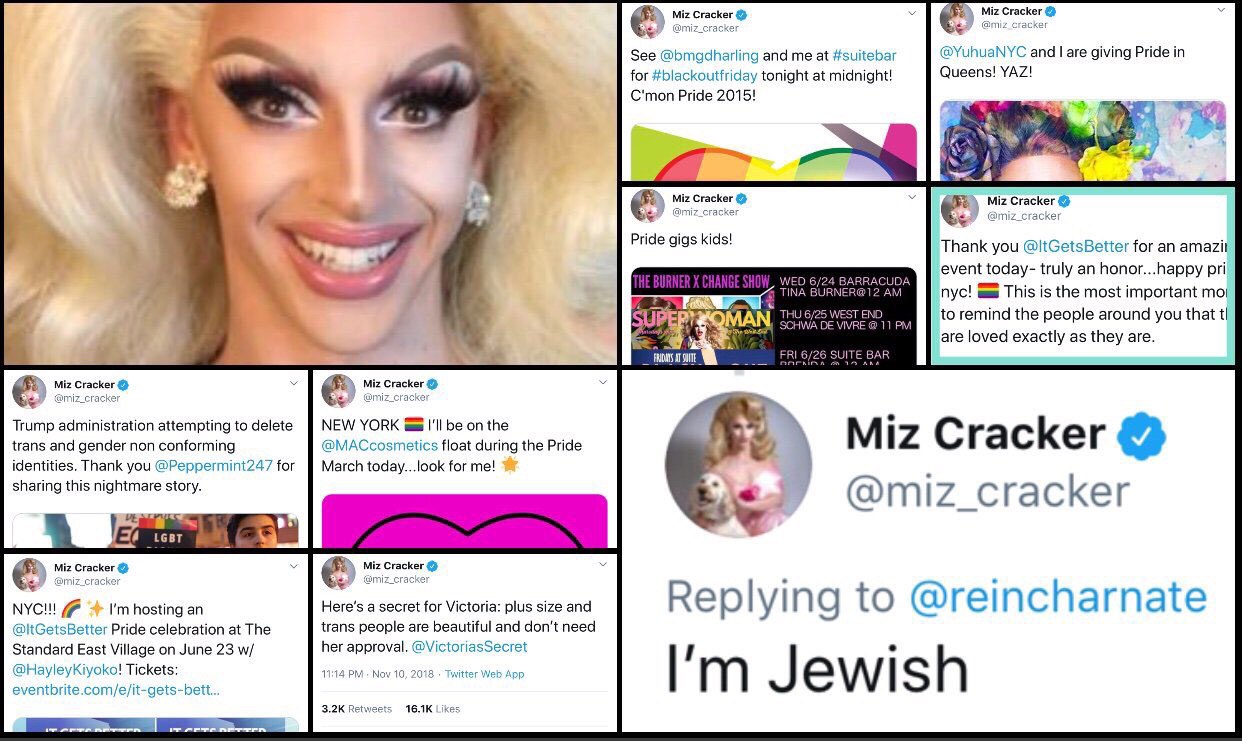Open the chevron menu on the Victoria's Secret tweet
The height and width of the screenshot is (741, 1242).
(602, 564)
